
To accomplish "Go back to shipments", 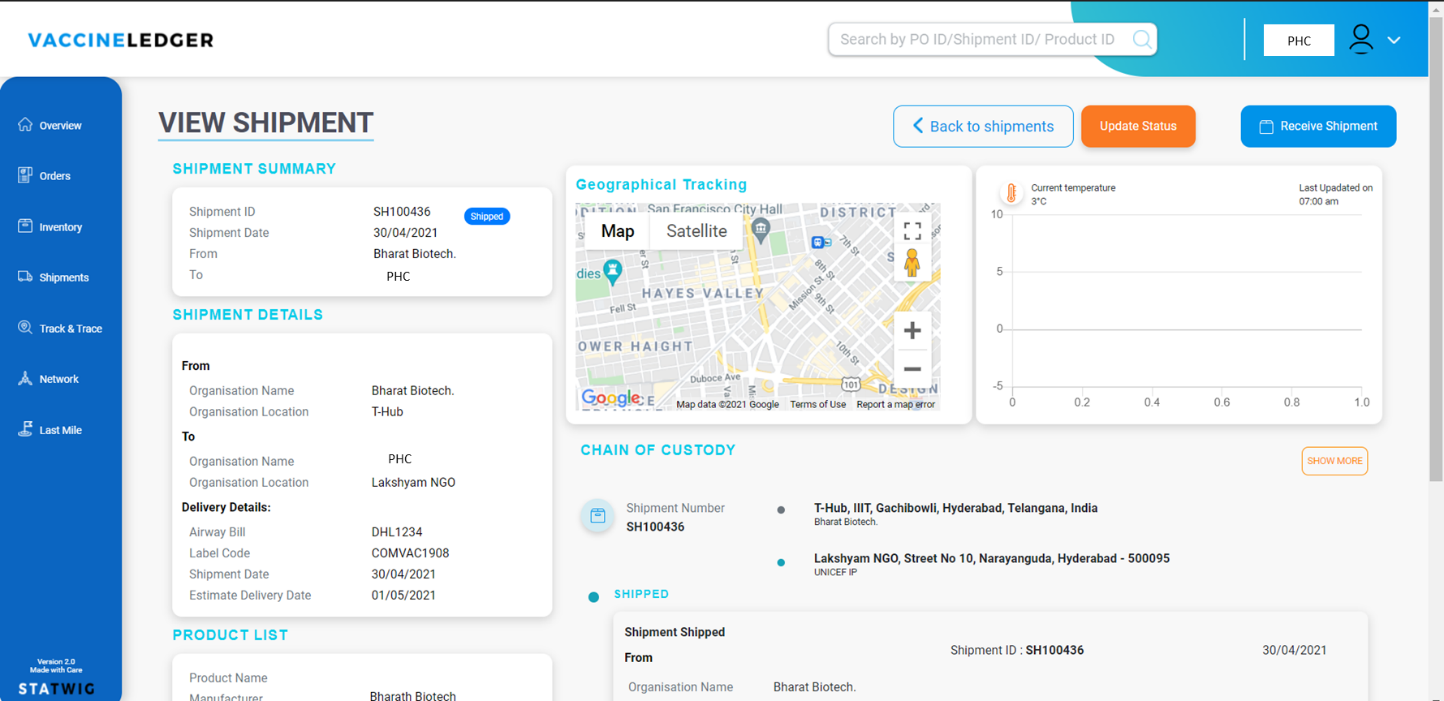I will (x=983, y=126).
